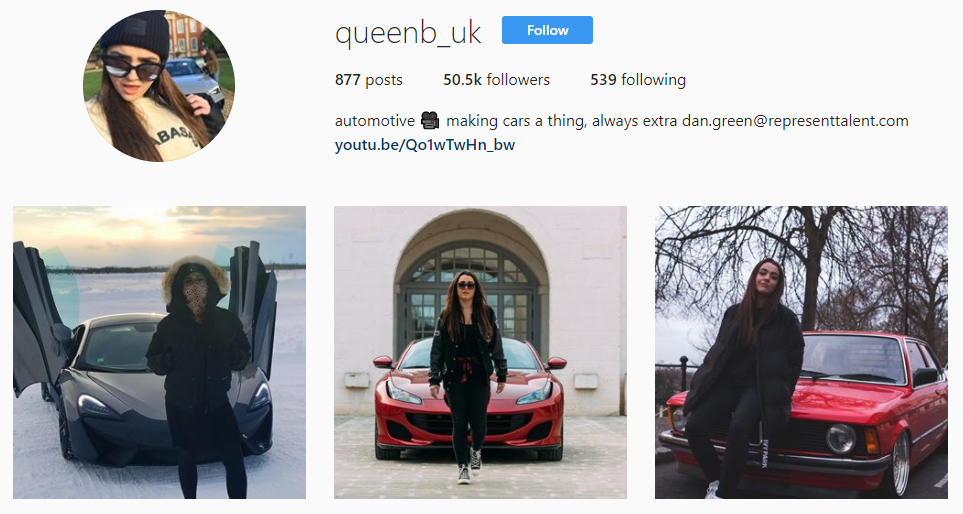
Task: Click the movie camera emoji in bio
Action: (430, 120)
